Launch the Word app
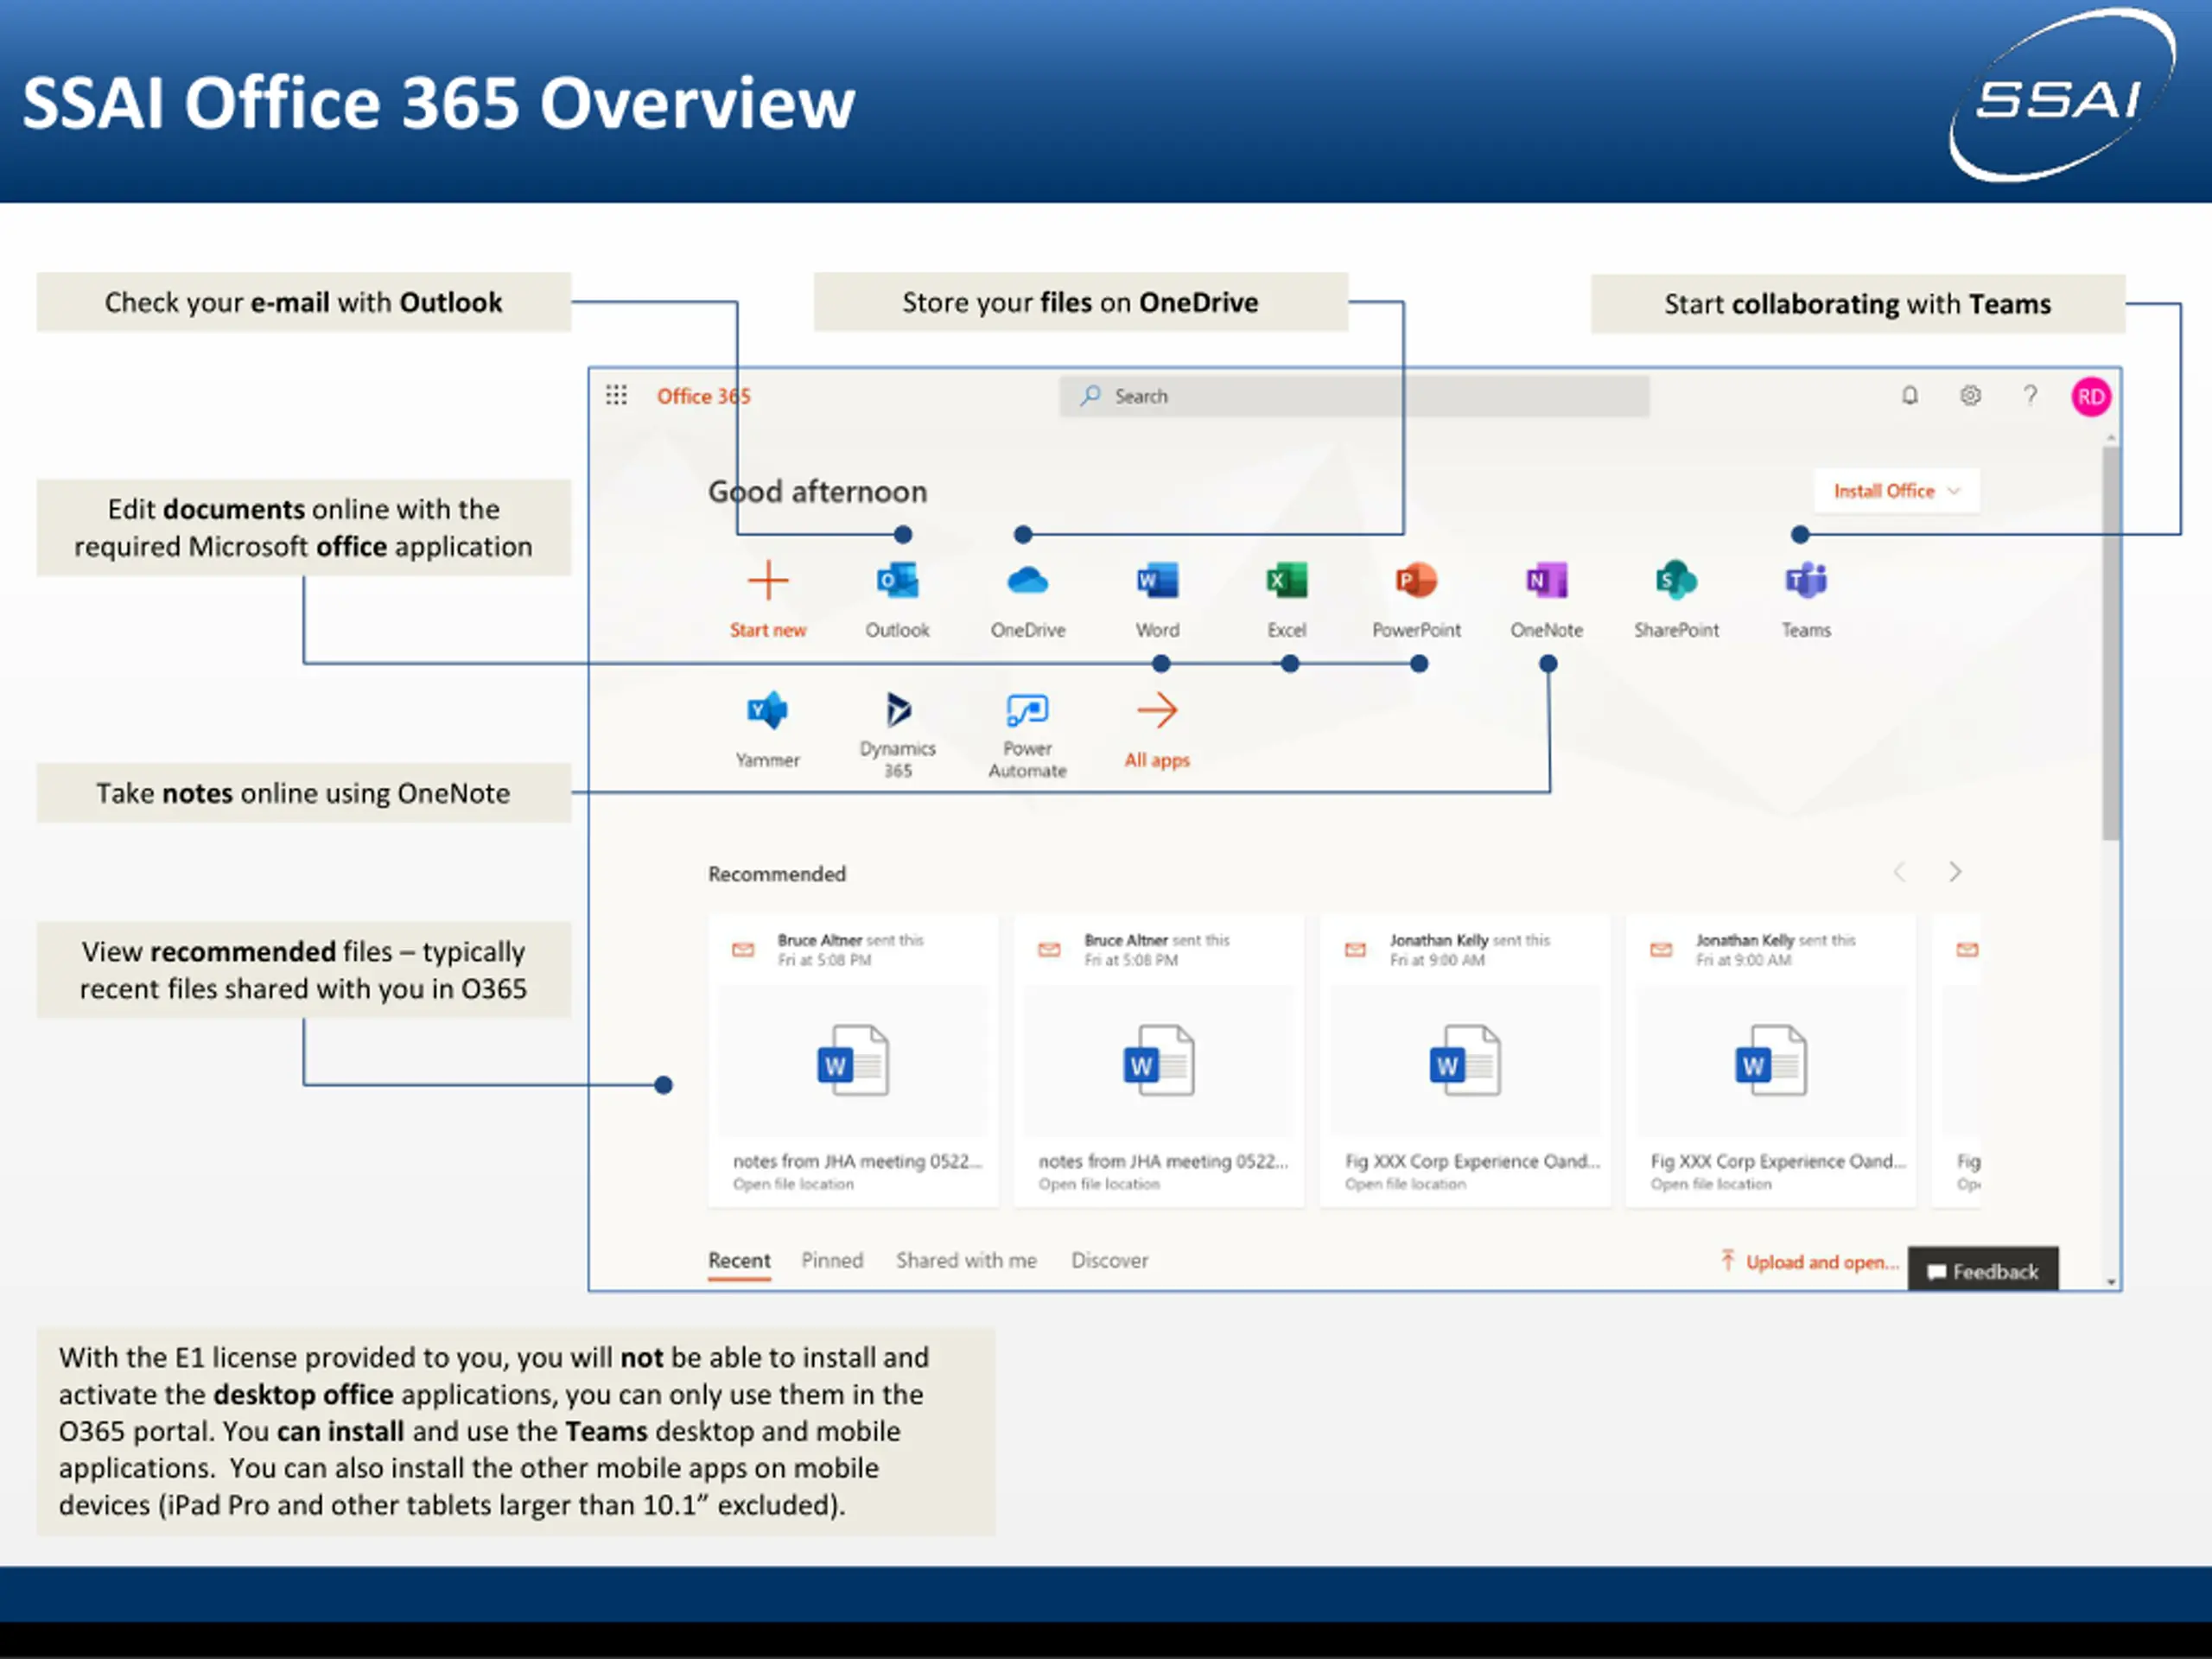This screenshot has width=2212, height=1659. [x=1157, y=598]
